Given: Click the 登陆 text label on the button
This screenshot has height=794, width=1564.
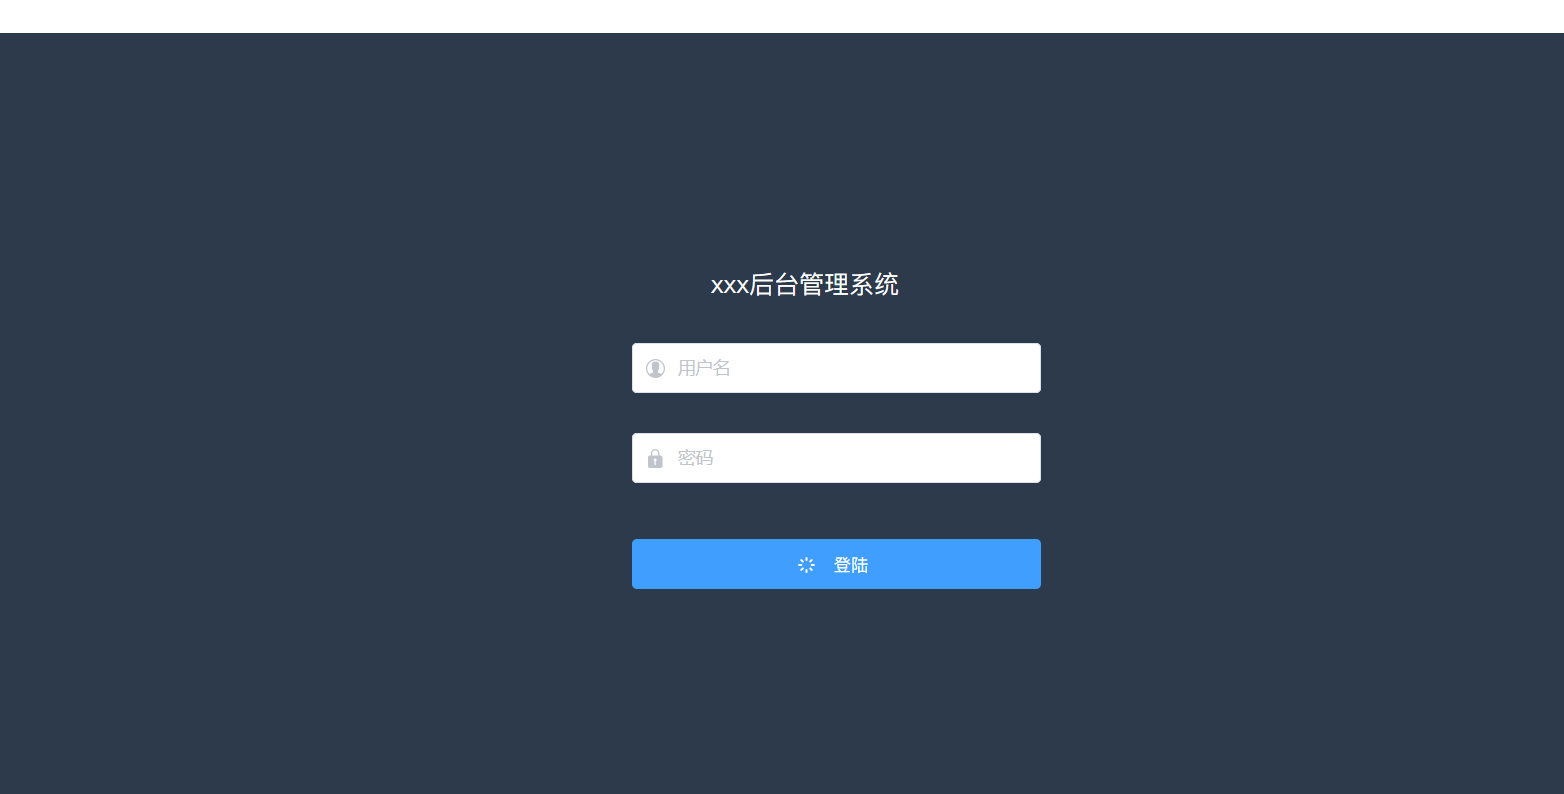Looking at the screenshot, I should coord(851,565).
